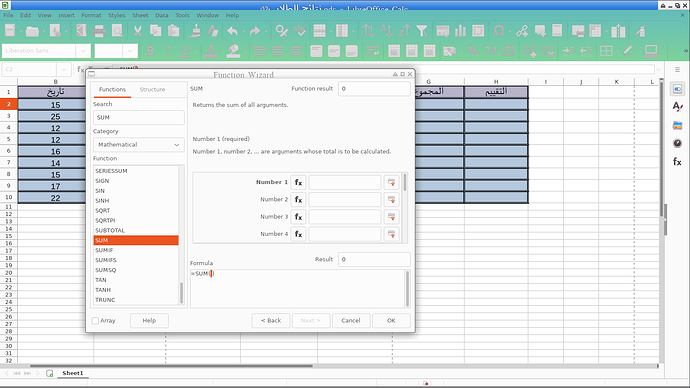Click the Cut scissors icon in toolbar
The image size is (690, 388).
pyautogui.click(x=137, y=31)
